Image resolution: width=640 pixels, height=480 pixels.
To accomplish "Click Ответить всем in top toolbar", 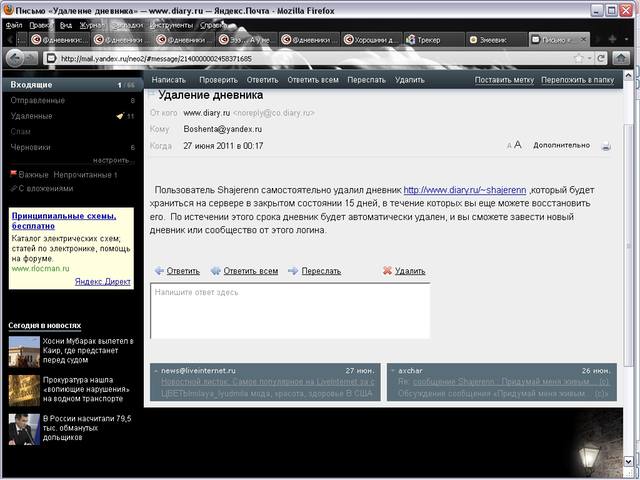I will click(313, 80).
